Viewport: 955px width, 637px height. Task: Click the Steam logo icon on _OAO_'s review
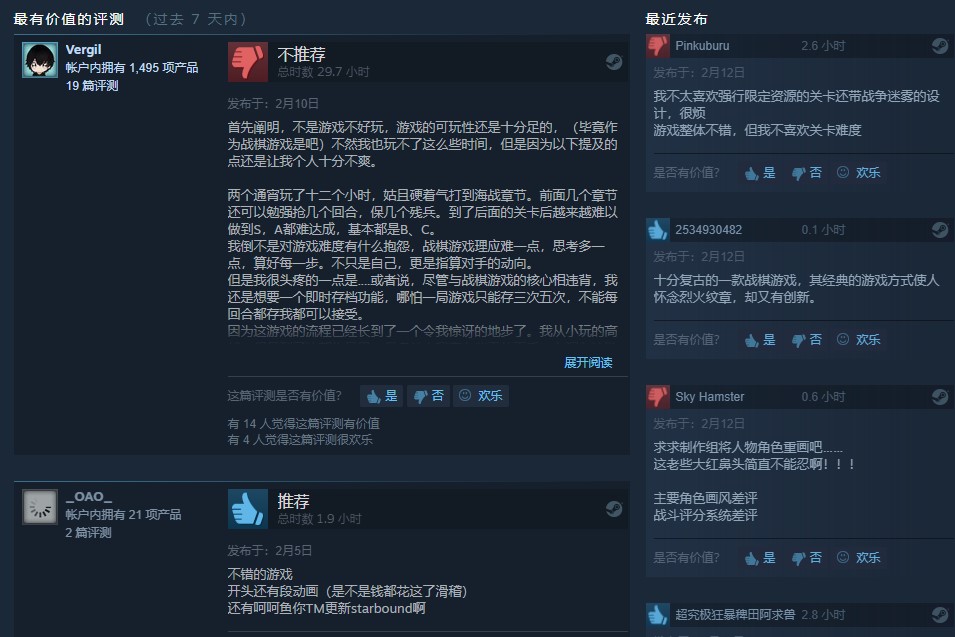pyautogui.click(x=613, y=509)
